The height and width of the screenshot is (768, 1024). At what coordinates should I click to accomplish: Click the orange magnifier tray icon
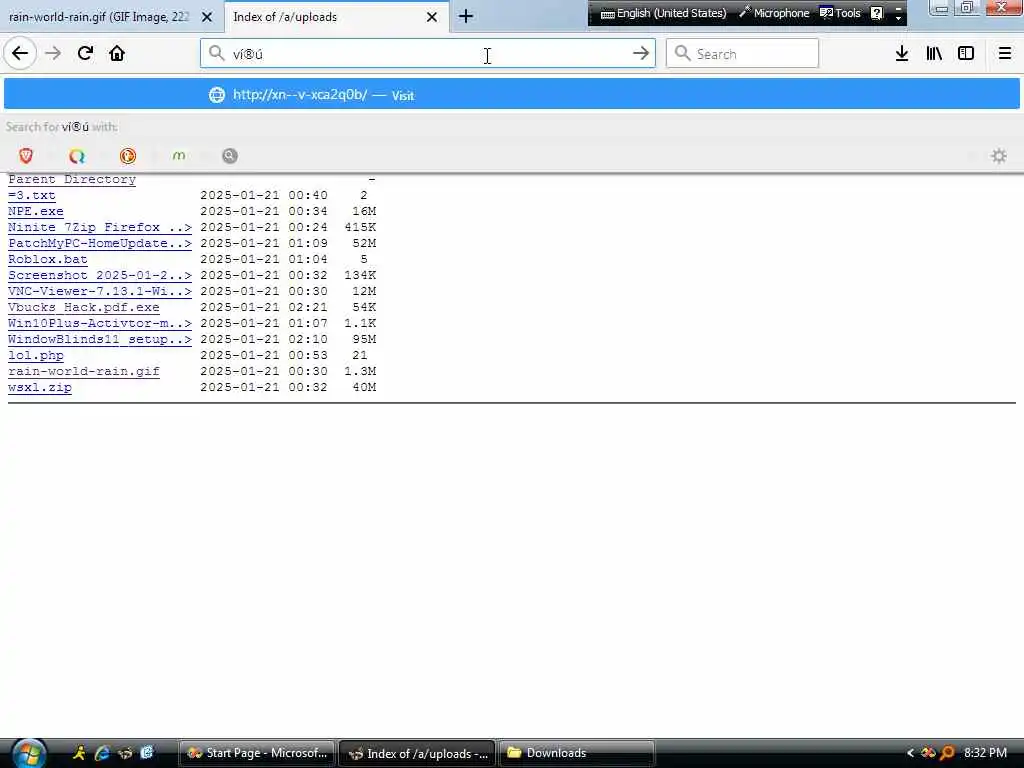click(x=947, y=753)
